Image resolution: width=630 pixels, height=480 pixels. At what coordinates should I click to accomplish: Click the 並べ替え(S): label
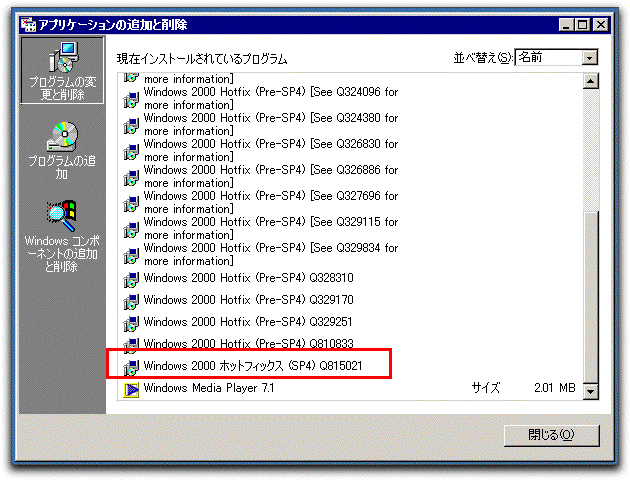point(483,58)
